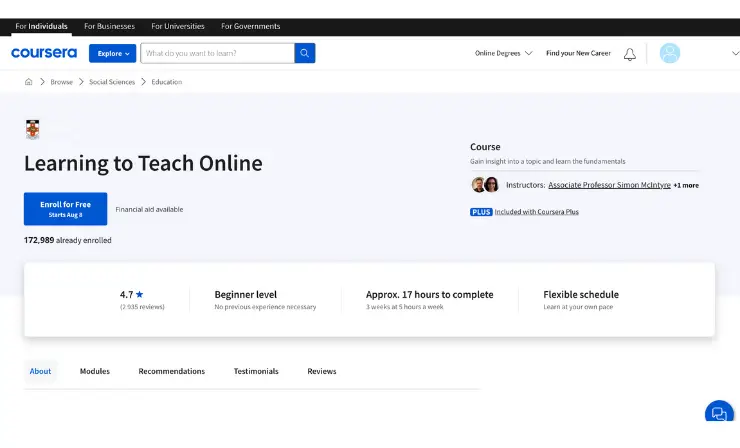The height and width of the screenshot is (448, 740).
Task: Switch to the Reviews tab
Action: coord(322,372)
